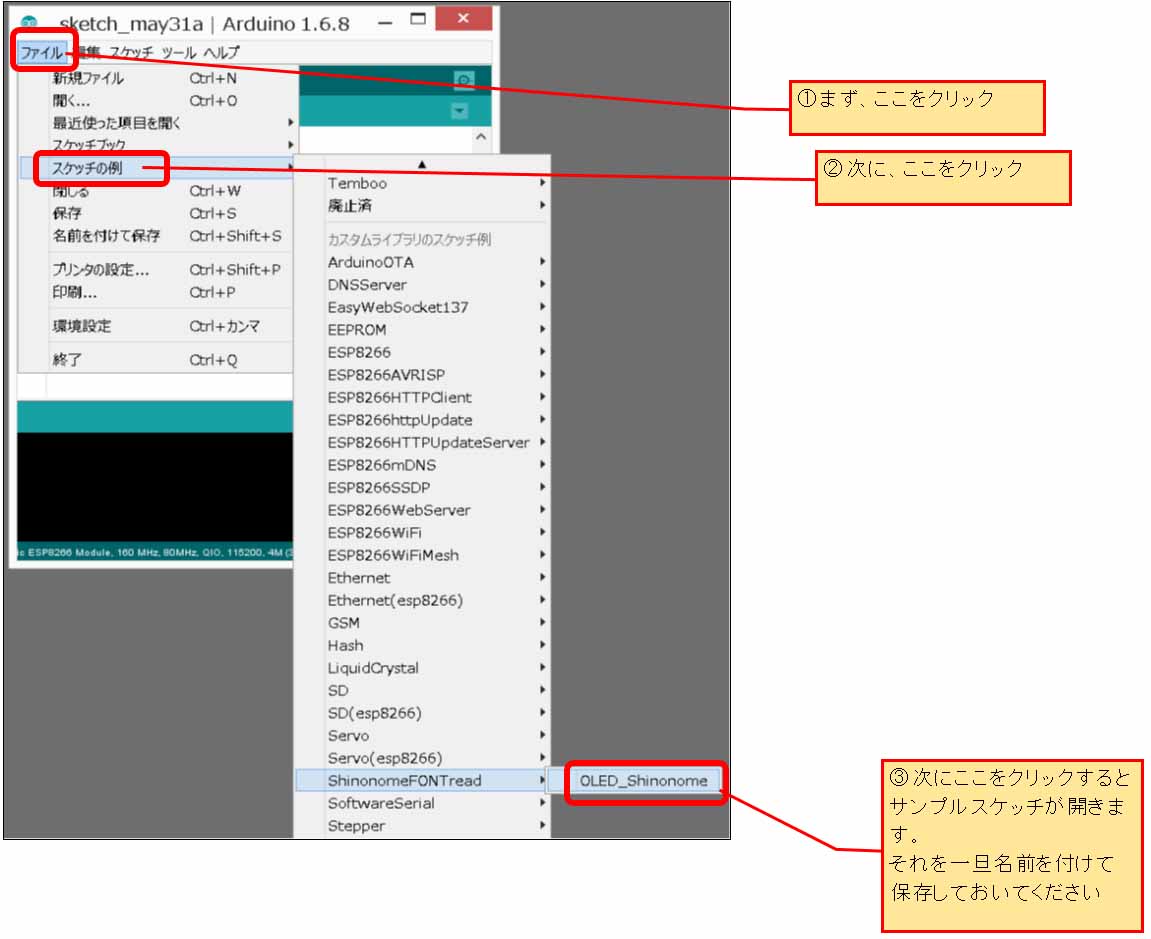Open LiquidCrystal examples entry
The height and width of the screenshot is (939, 1151).
click(x=422, y=668)
